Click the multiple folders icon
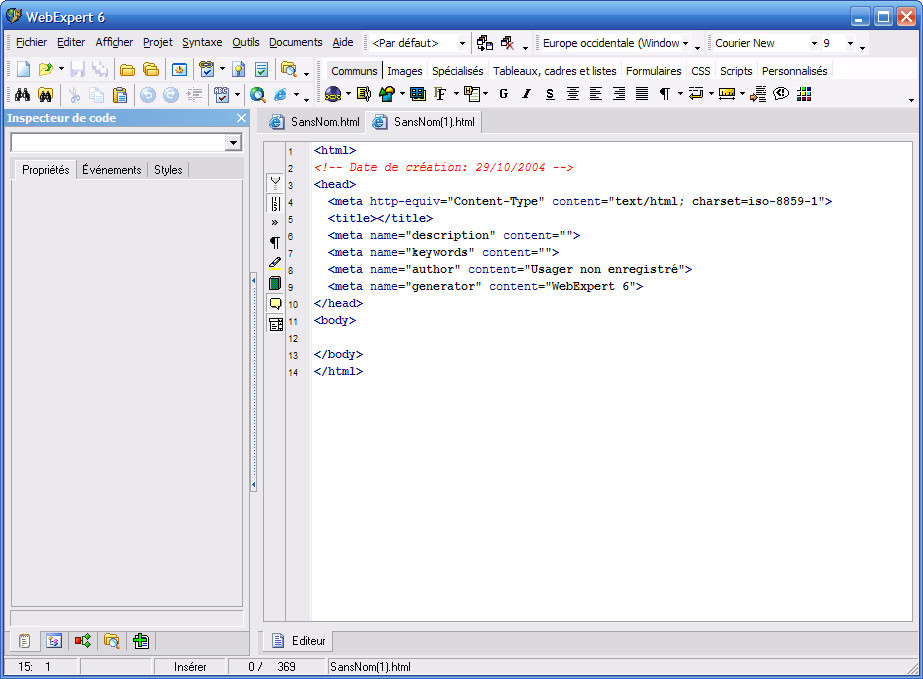This screenshot has height=679, width=923. [151, 69]
